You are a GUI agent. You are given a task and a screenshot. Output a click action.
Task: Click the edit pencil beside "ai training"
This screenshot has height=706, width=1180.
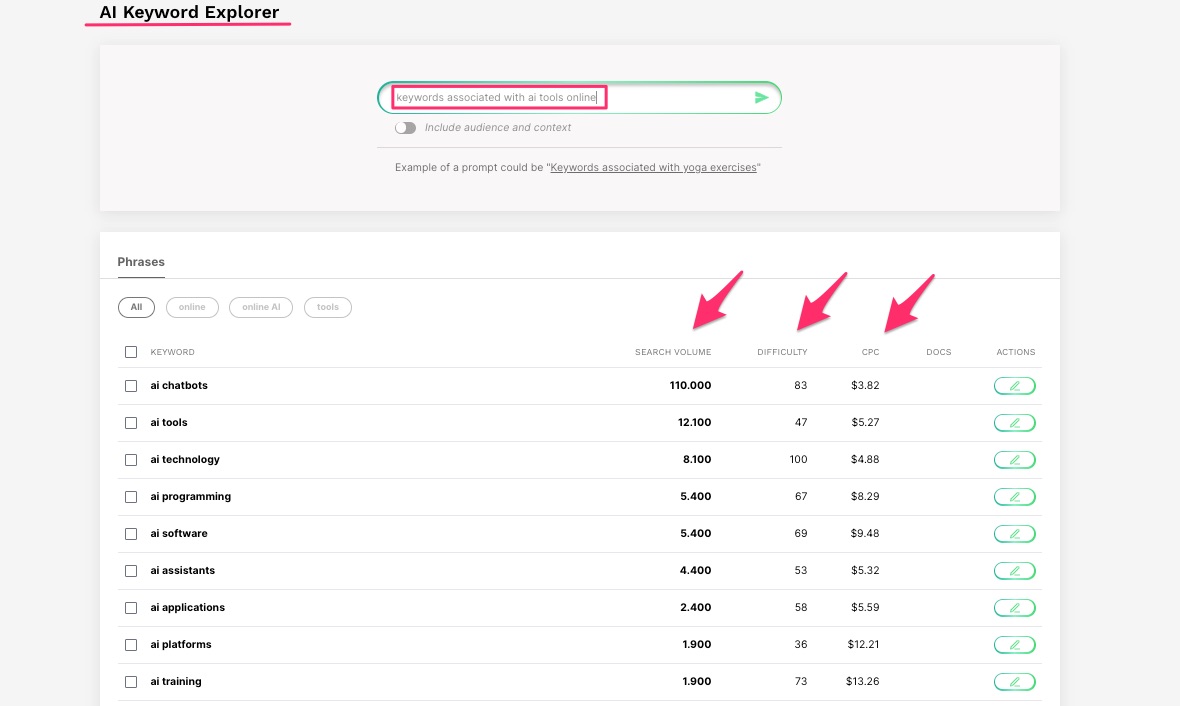tap(1014, 681)
